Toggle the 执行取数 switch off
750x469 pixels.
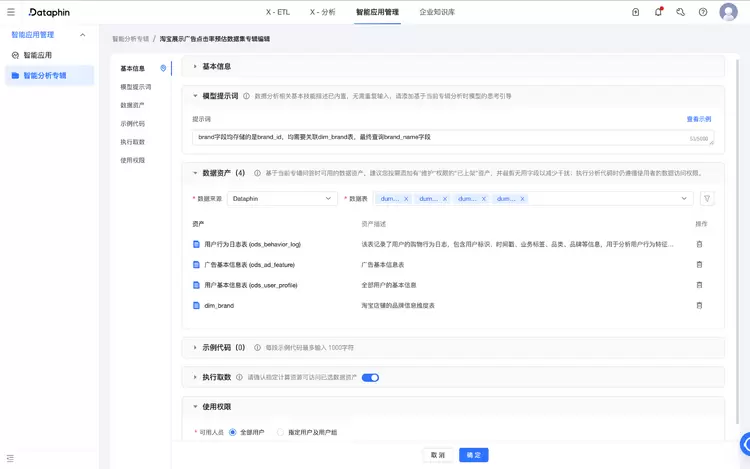pos(370,377)
